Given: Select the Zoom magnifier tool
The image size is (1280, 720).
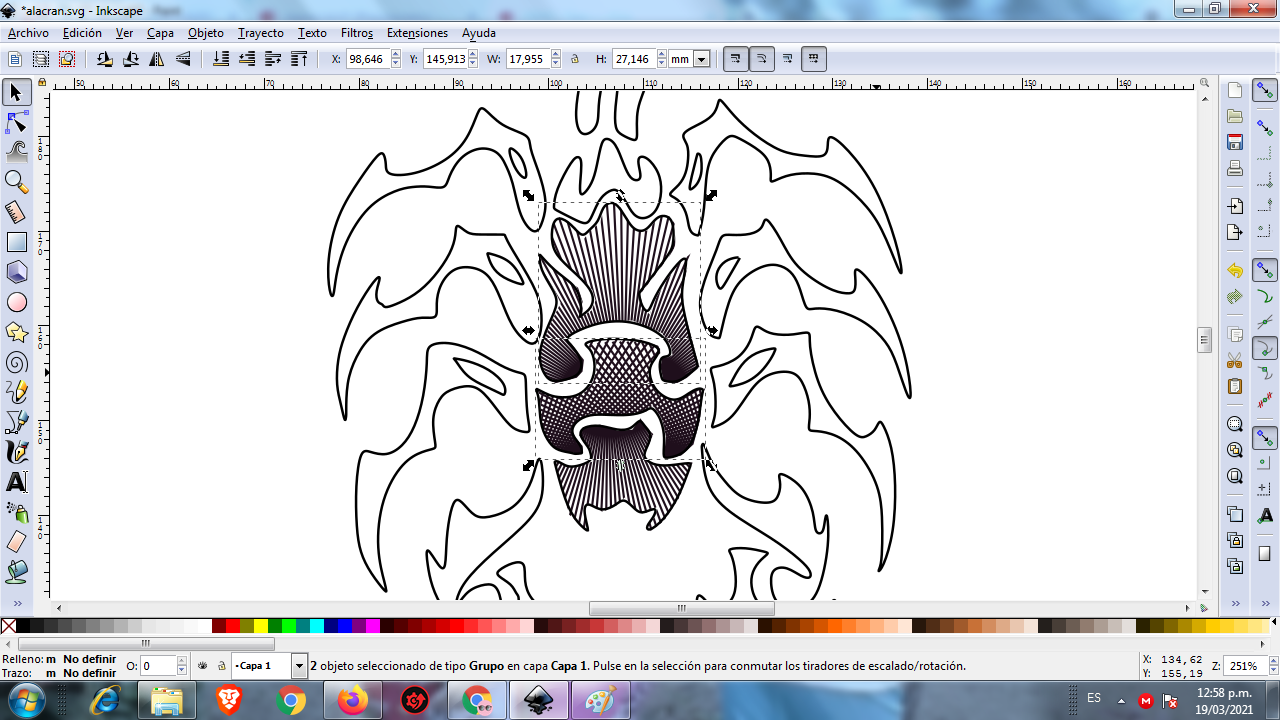Looking at the screenshot, I should coord(16,182).
